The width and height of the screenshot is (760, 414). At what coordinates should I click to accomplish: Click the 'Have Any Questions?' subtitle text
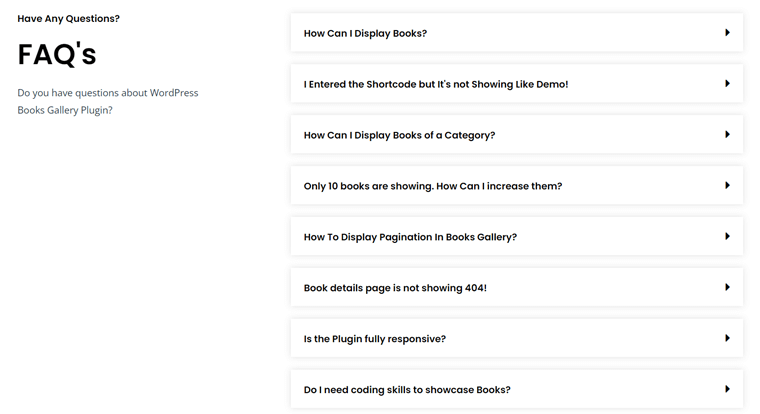68,18
